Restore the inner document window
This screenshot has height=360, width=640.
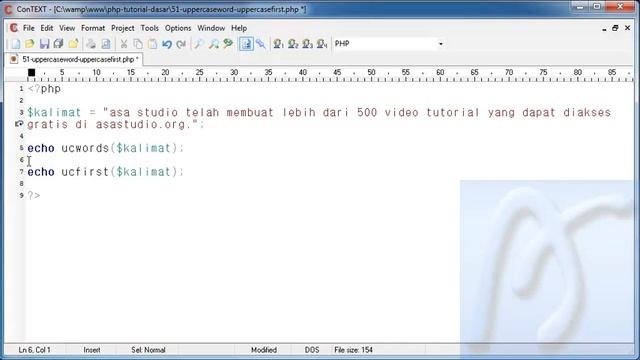[615, 28]
